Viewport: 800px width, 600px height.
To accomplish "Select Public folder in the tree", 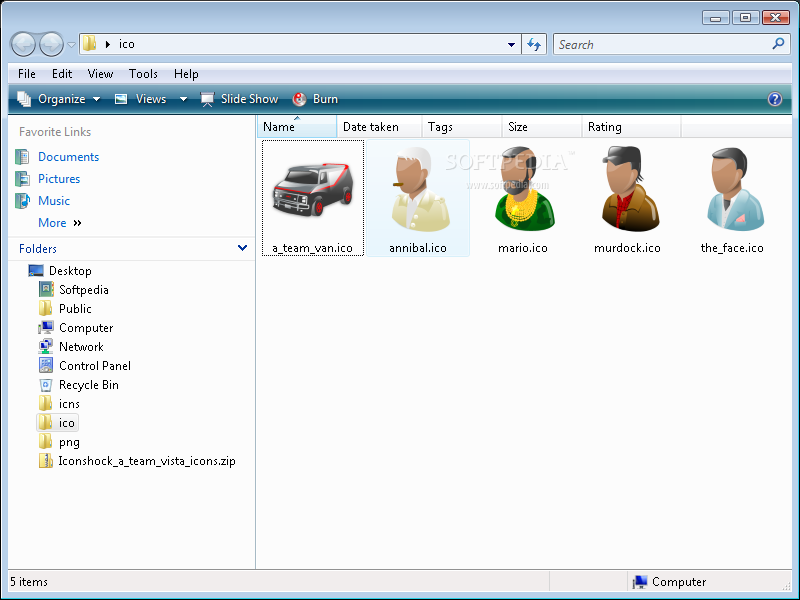I will pos(75,309).
